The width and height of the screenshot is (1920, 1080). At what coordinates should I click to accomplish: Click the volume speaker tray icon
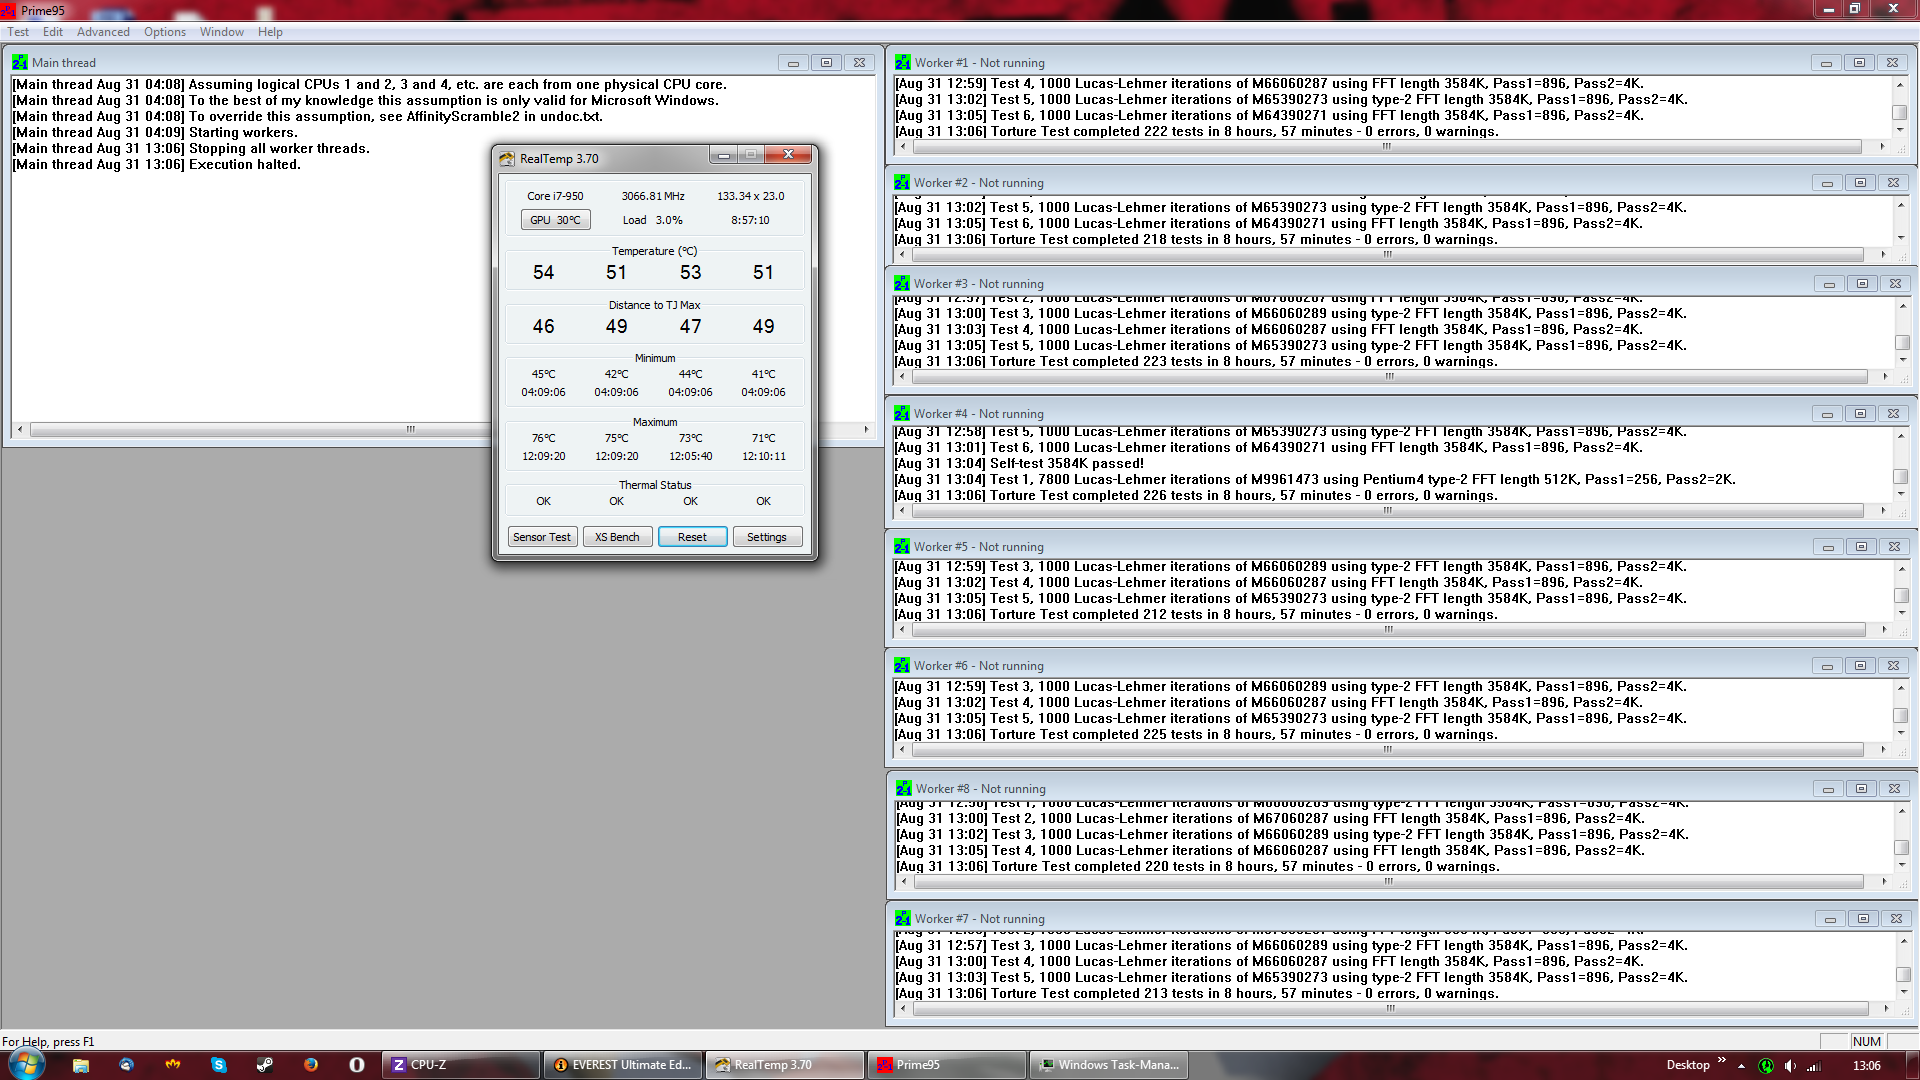(1790, 1066)
